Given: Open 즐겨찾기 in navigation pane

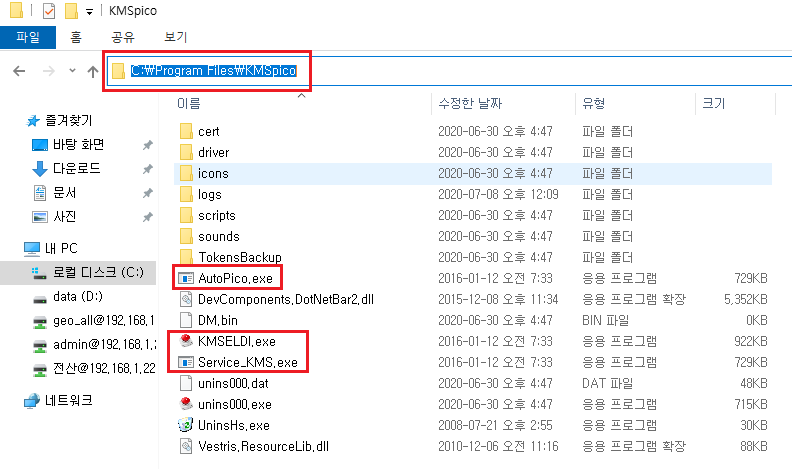Looking at the screenshot, I should pos(69,120).
